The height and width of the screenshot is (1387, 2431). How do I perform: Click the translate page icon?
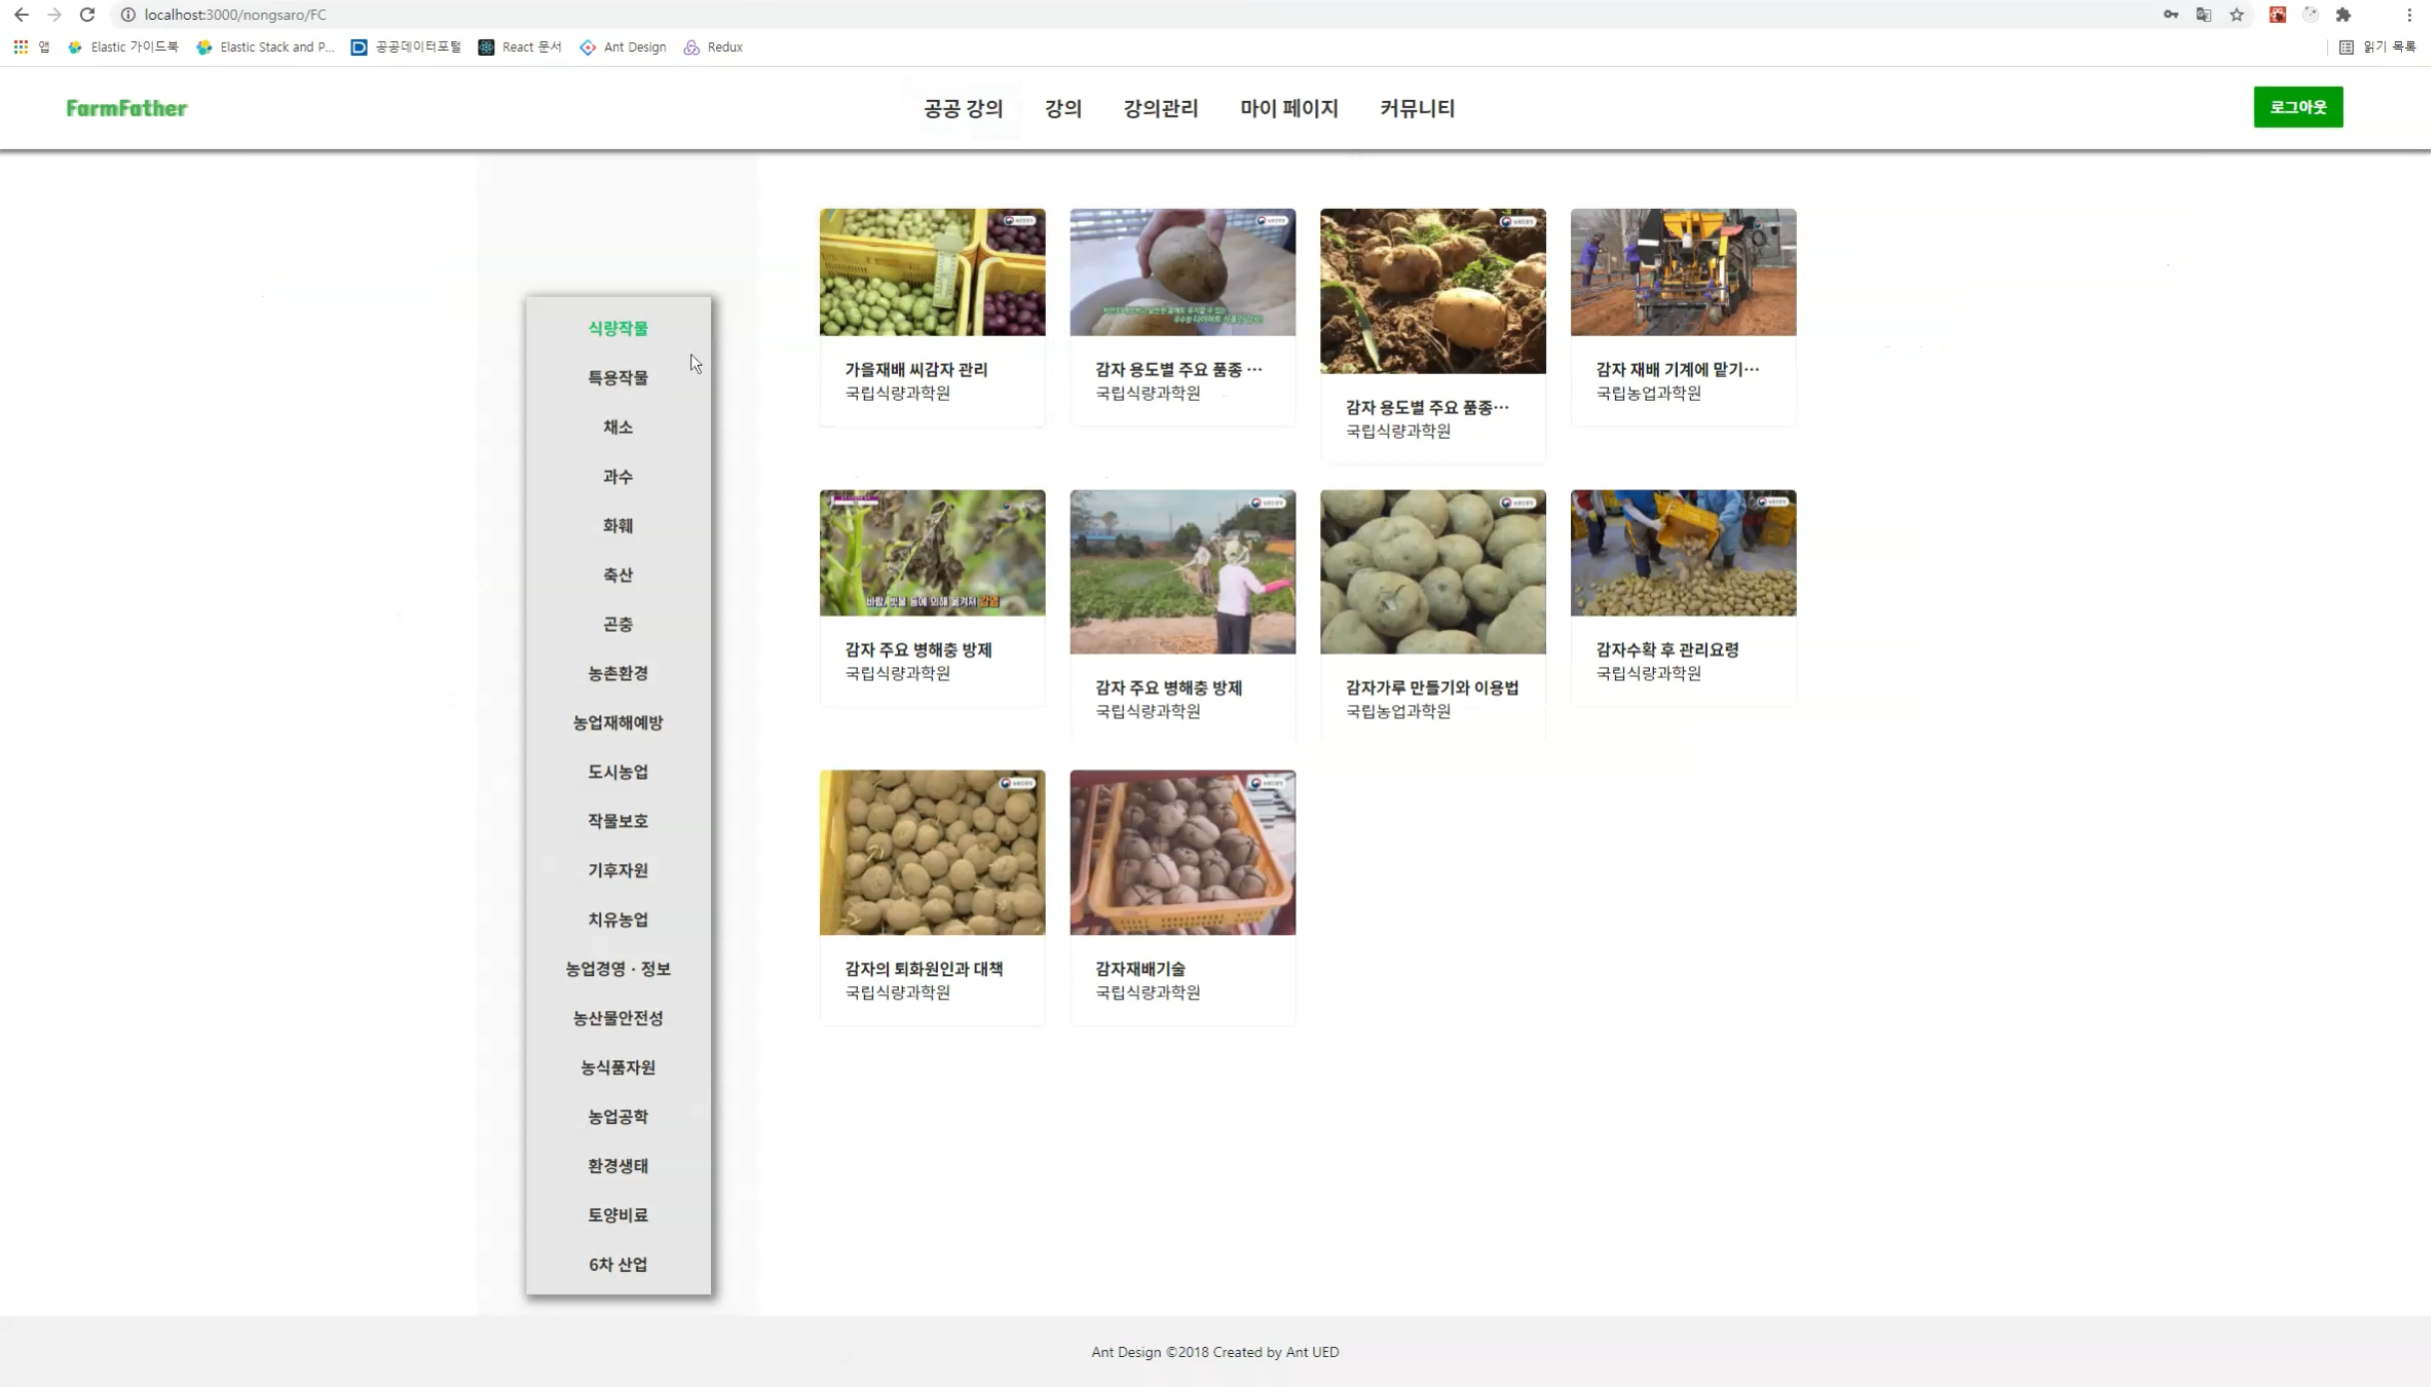pos(2203,15)
